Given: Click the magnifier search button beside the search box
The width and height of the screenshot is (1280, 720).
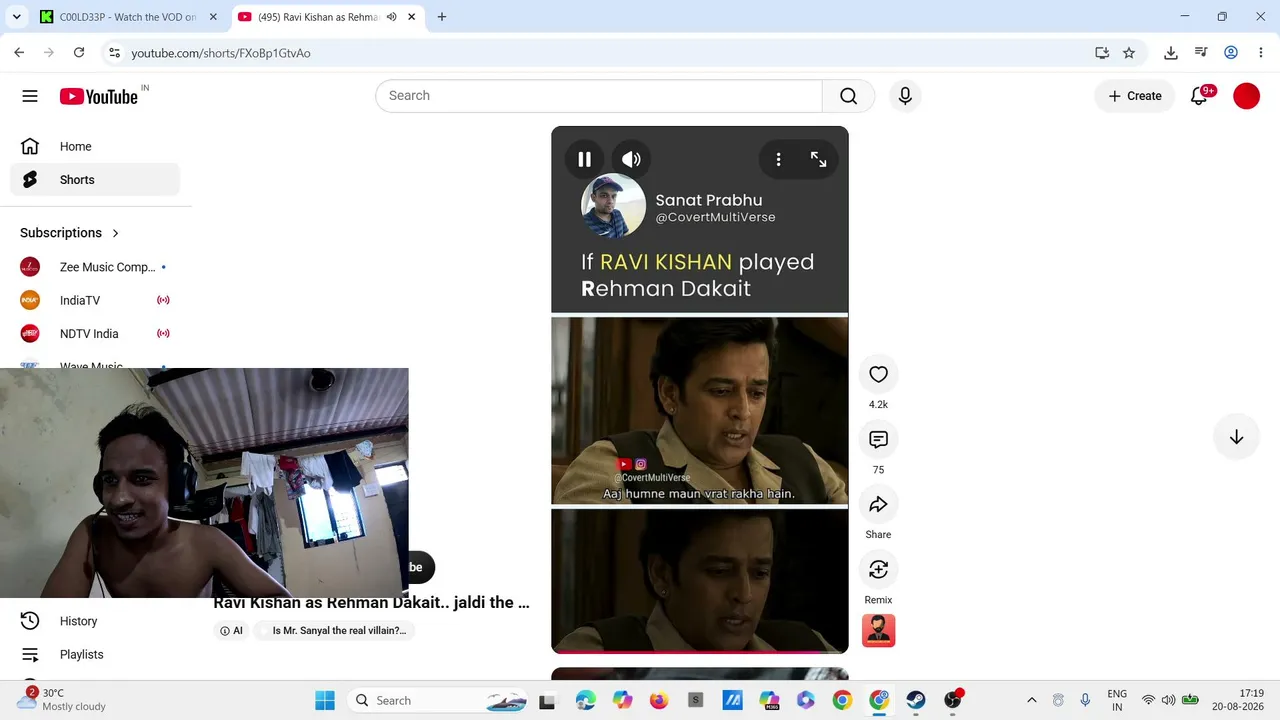Looking at the screenshot, I should pos(848,96).
